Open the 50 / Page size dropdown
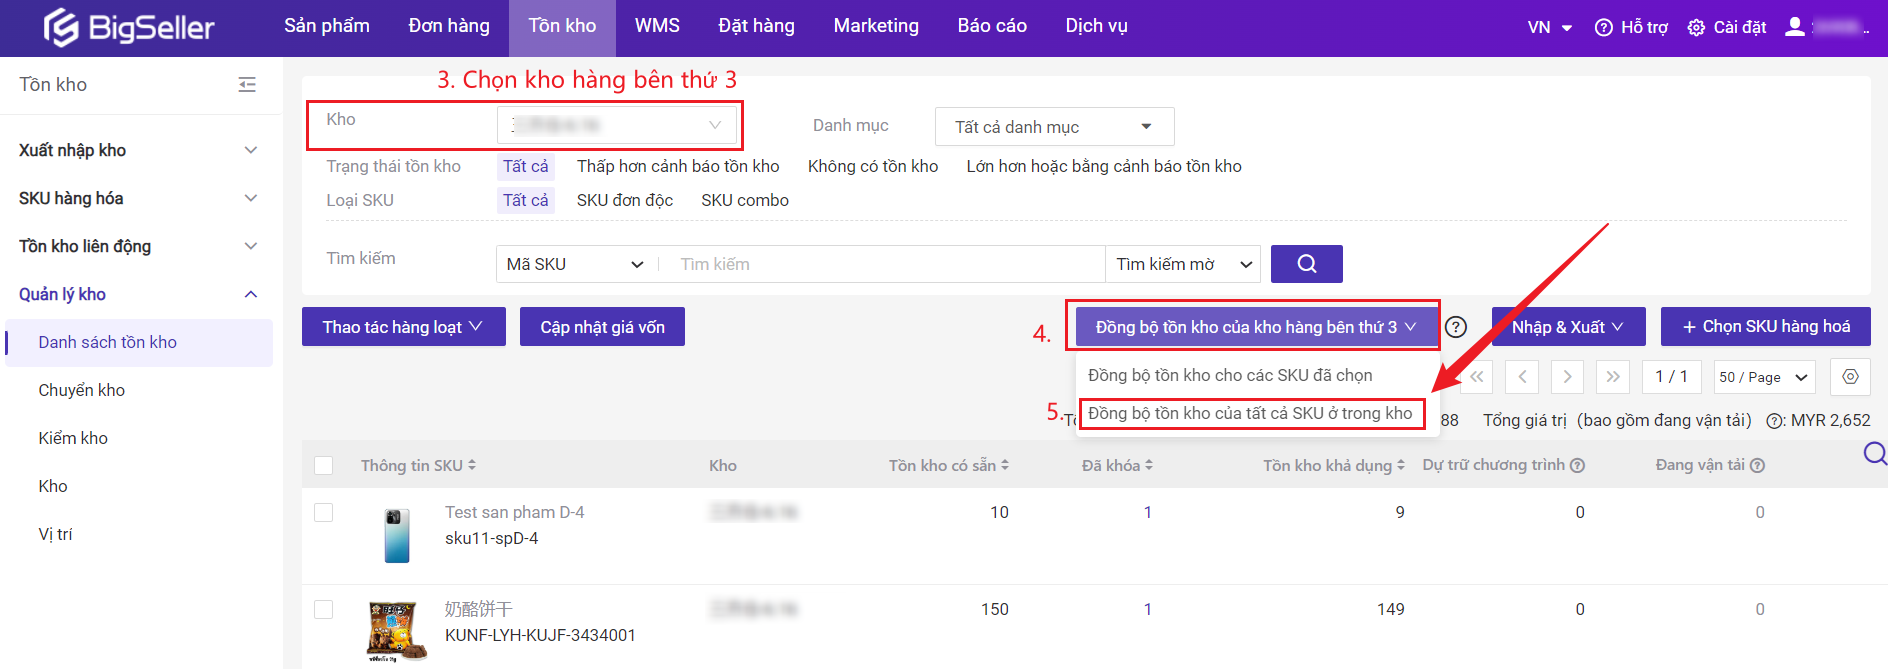This screenshot has height=669, width=1888. pos(1763,377)
